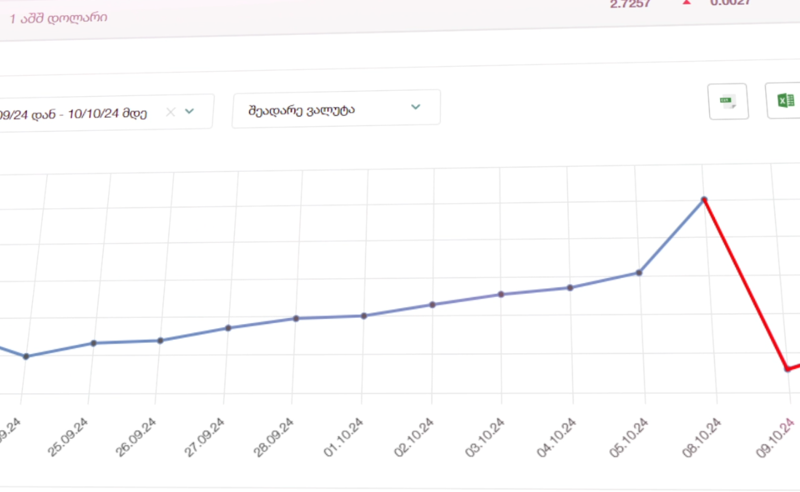Click the chart data point for 02.10.24

point(432,305)
